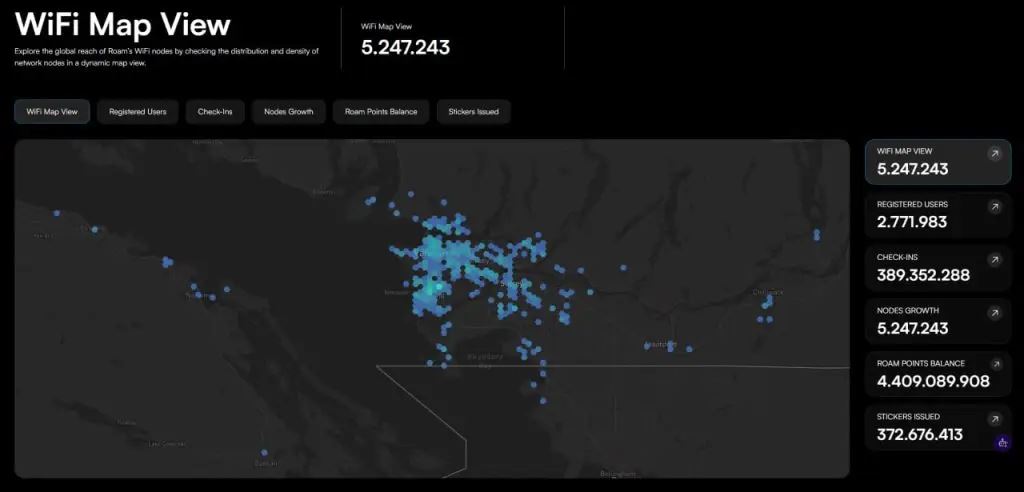Image resolution: width=1024 pixels, height=492 pixels.
Task: Switch to the Stickers Issued tab
Action: (473, 112)
